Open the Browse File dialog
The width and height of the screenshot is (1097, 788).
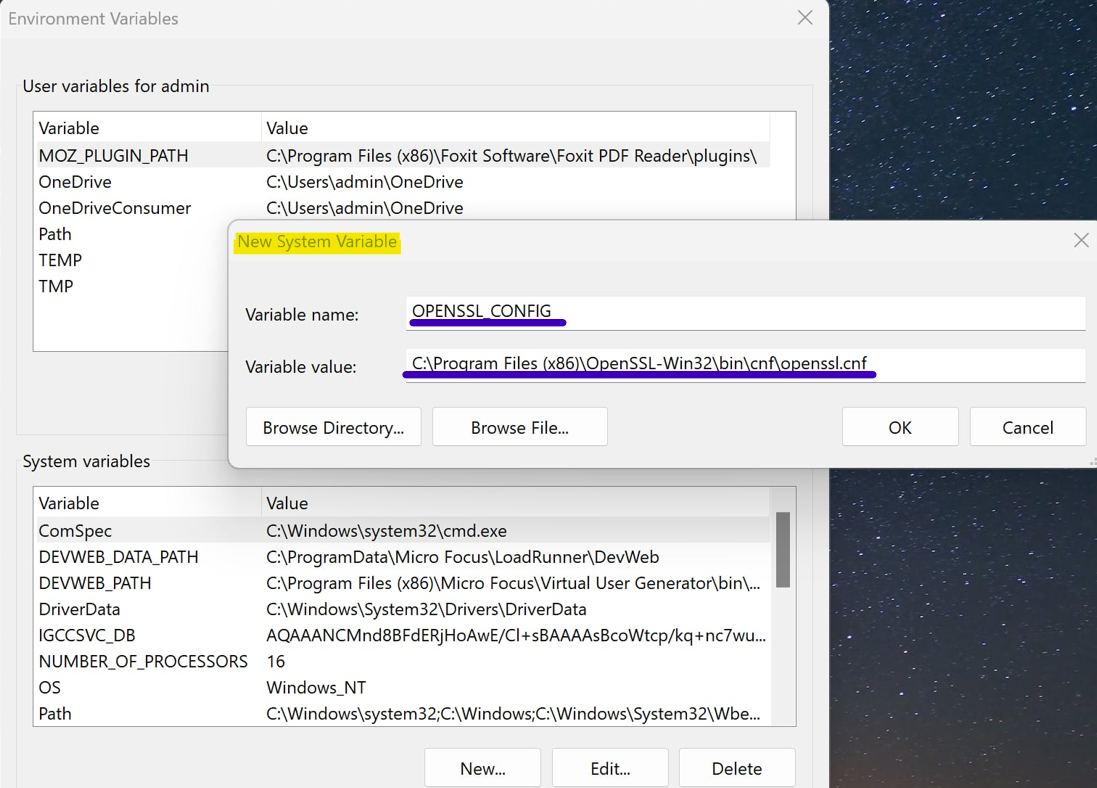[x=519, y=427]
